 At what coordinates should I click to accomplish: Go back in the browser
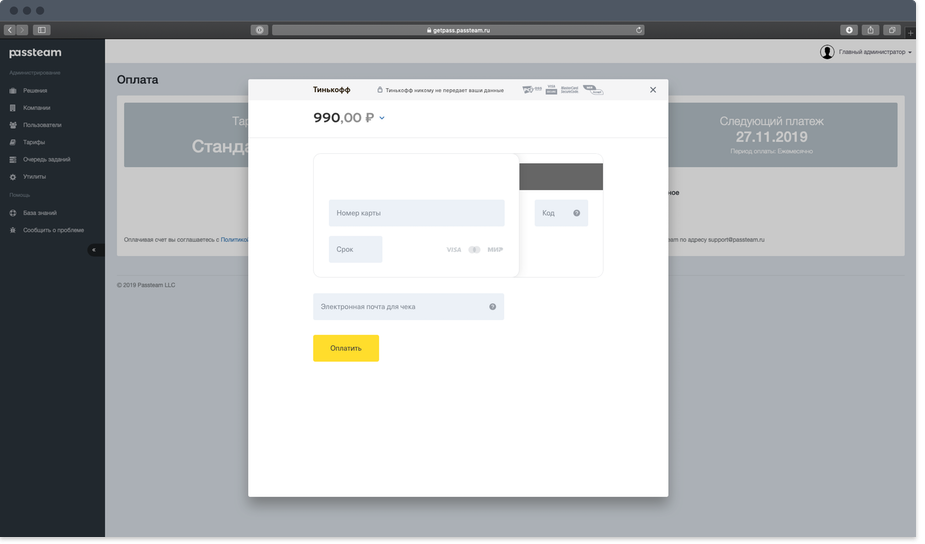[9, 30]
